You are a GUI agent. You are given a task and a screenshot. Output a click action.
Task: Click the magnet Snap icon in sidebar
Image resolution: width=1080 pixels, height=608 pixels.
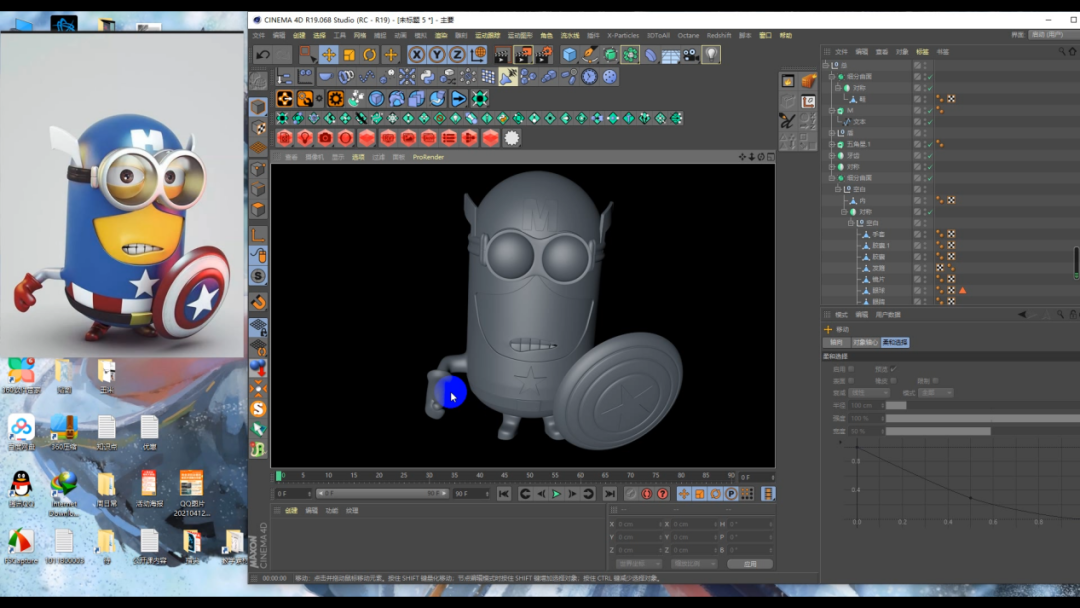(x=258, y=302)
